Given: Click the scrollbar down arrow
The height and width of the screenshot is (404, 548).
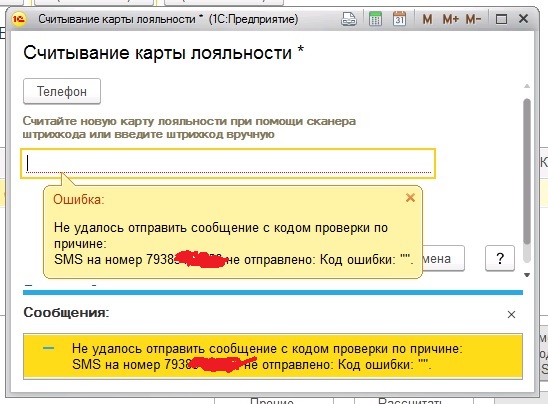Looking at the screenshot, I should [x=527, y=275].
